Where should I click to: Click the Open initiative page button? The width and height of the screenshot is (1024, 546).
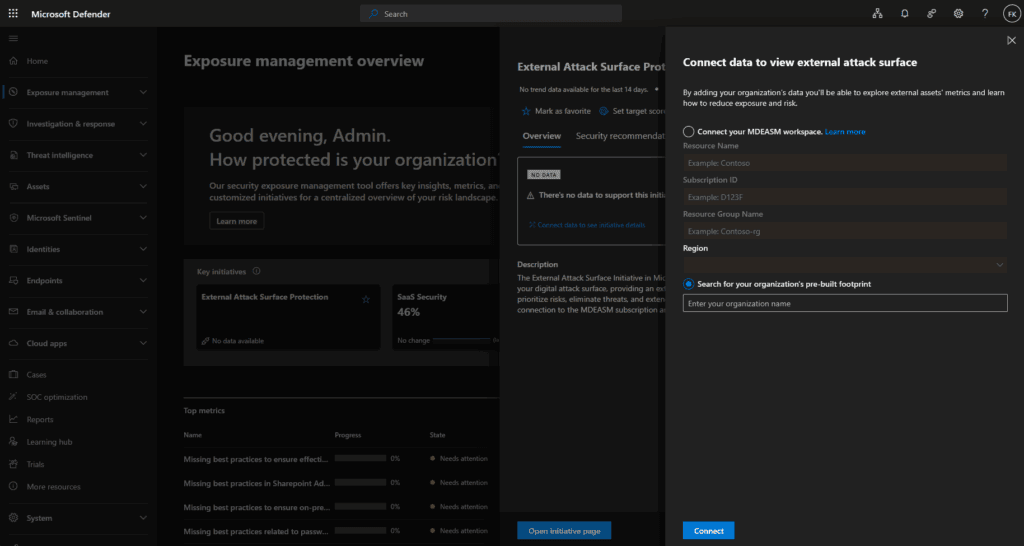(x=564, y=530)
